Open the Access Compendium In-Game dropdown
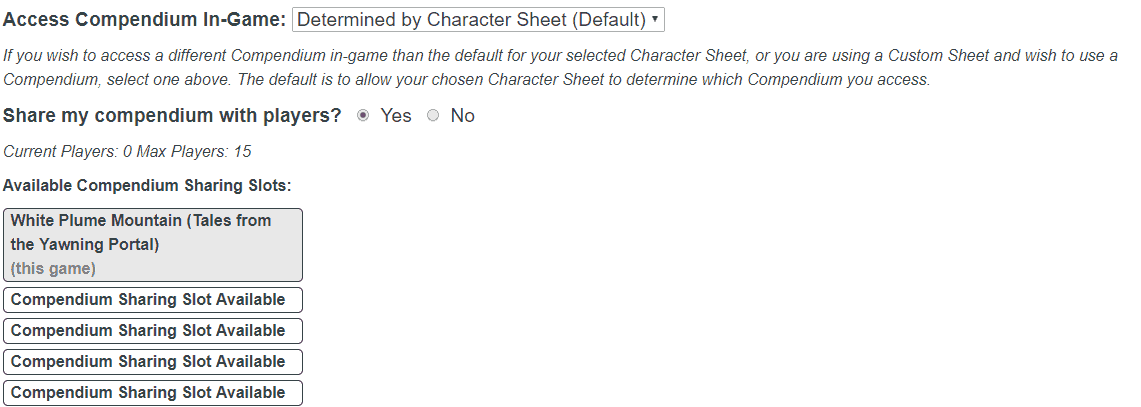The width and height of the screenshot is (1141, 407). 478,20
